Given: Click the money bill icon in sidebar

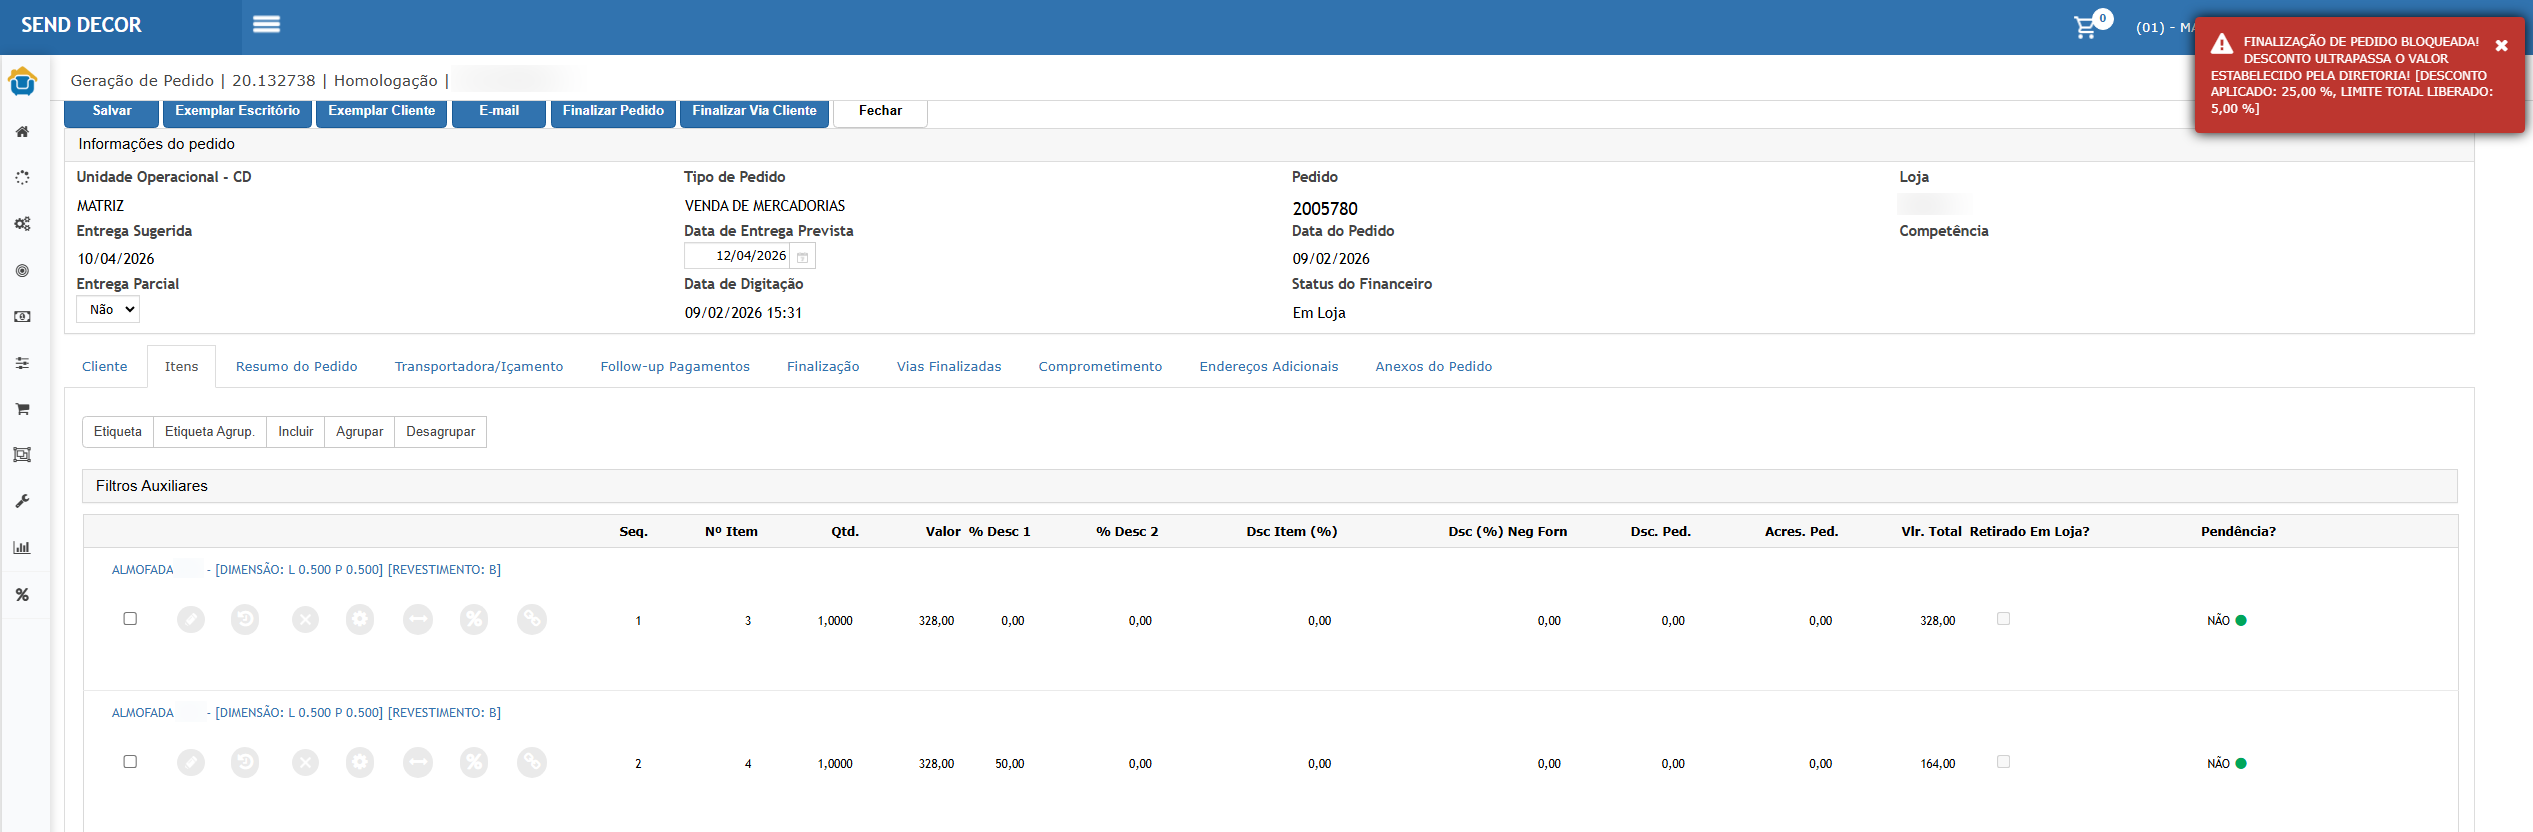Looking at the screenshot, I should pyautogui.click(x=22, y=317).
